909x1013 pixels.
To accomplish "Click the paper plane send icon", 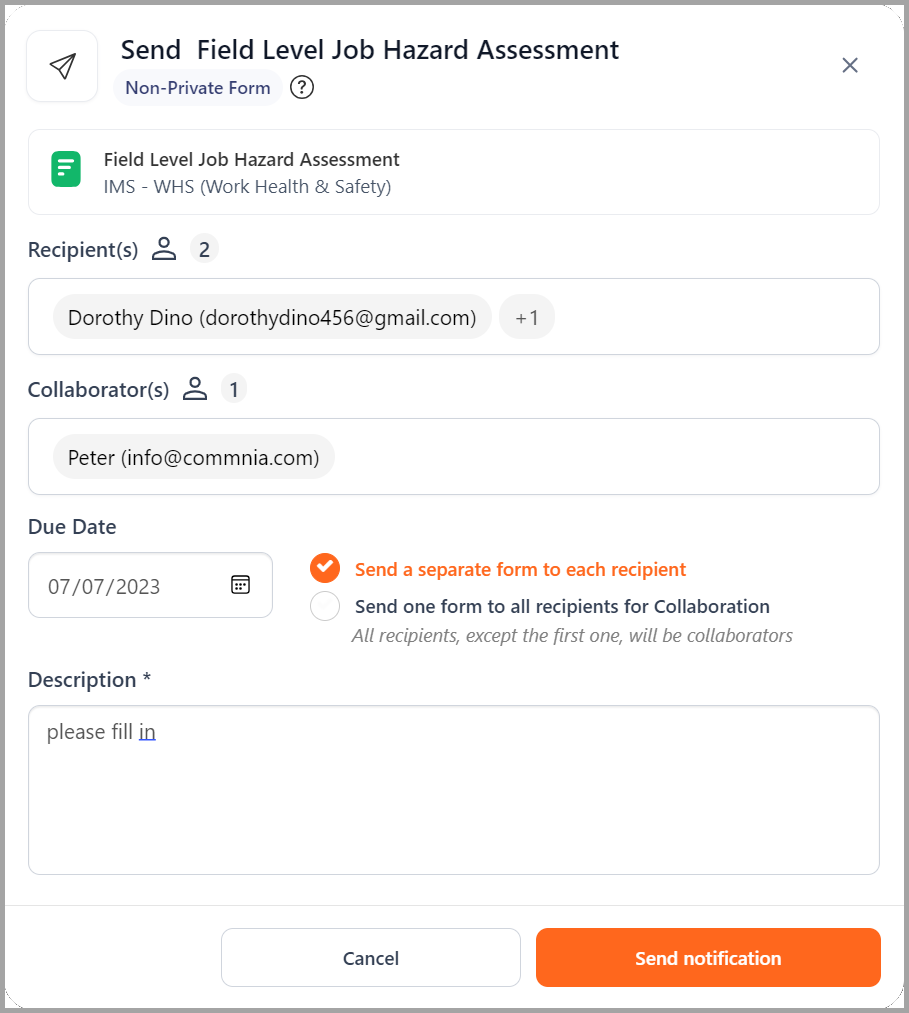I will coord(62,66).
